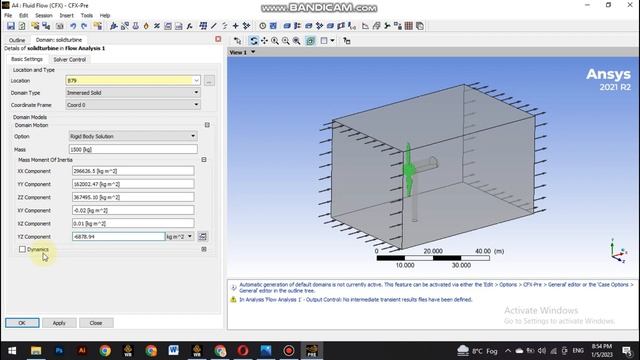Click the Mass input field
This screenshot has height=360, width=640.
[x=133, y=149]
